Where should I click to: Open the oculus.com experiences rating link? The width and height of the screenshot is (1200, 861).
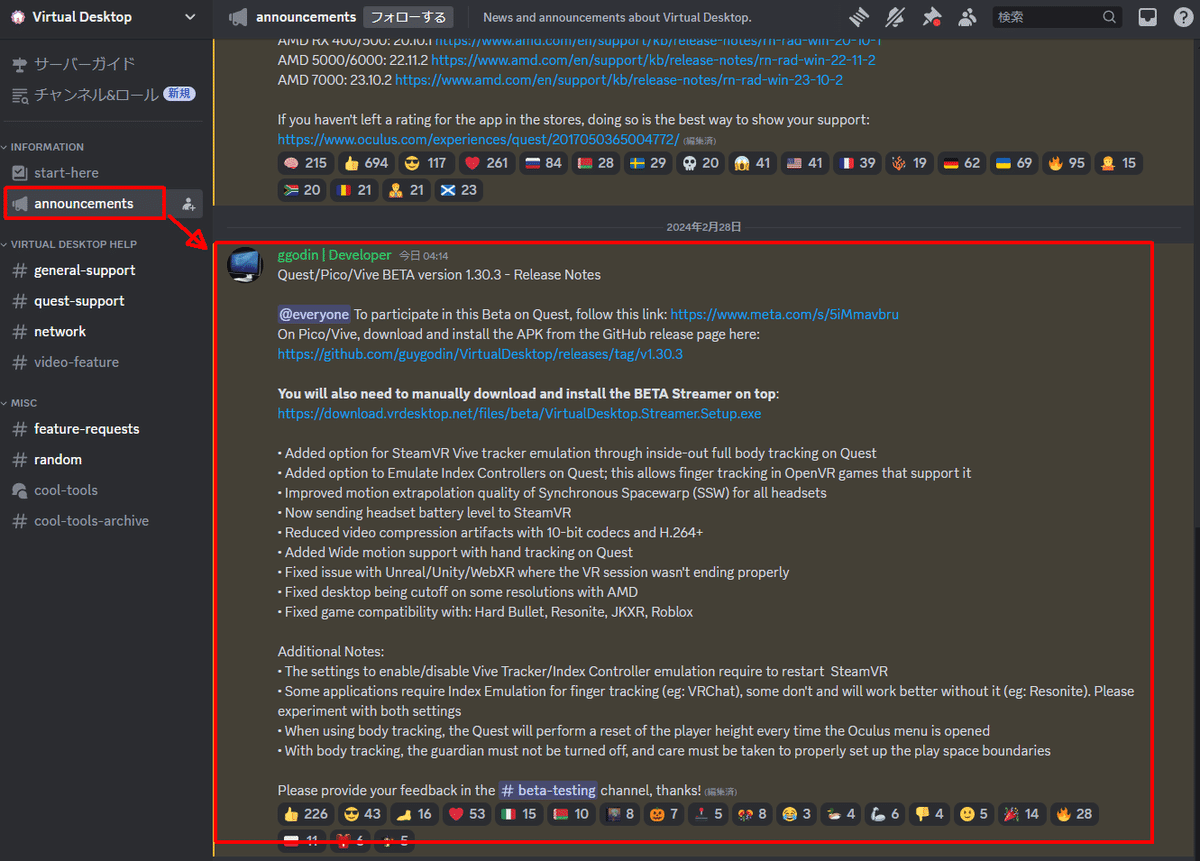pos(478,140)
